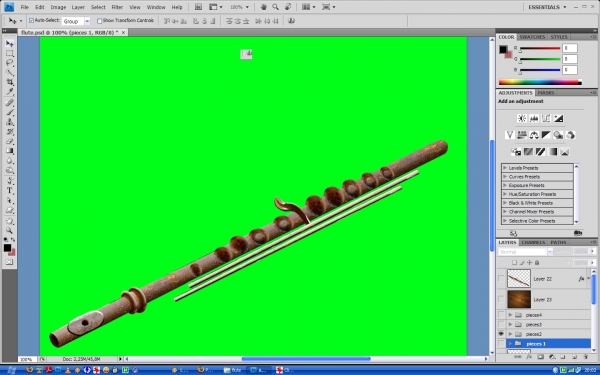Select the Eraser tool
The image size is (600, 375).
(9, 142)
